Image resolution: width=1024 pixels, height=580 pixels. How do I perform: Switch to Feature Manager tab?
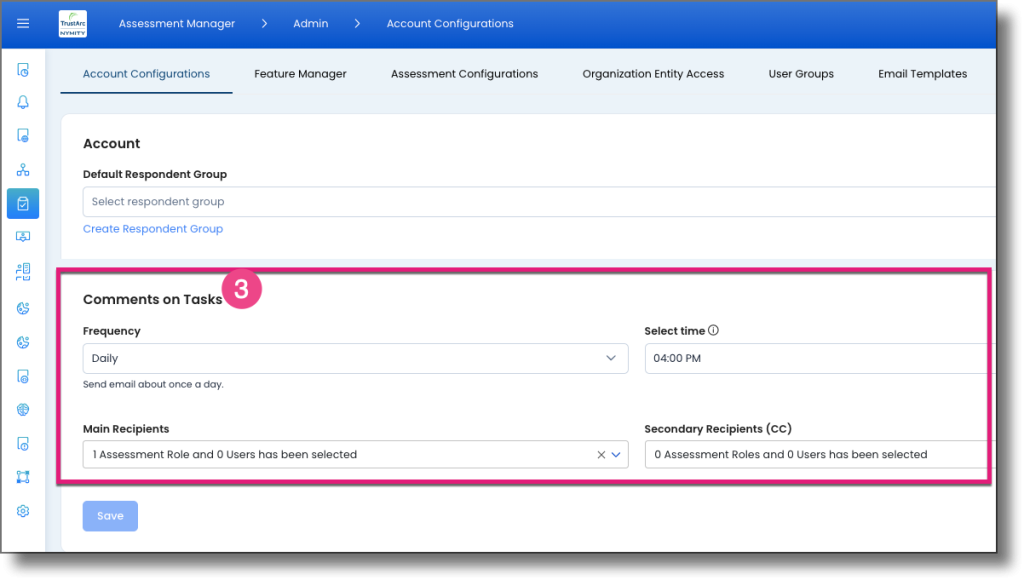coord(300,74)
